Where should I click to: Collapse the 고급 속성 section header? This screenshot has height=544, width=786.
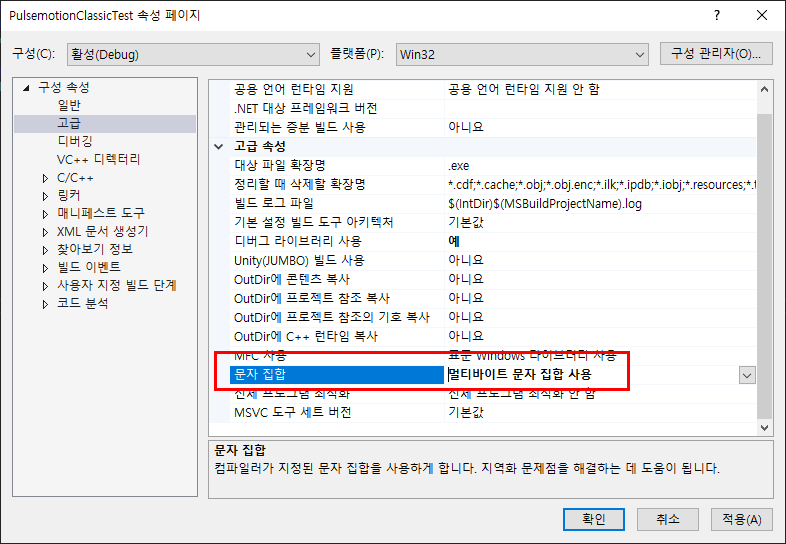tap(220, 146)
